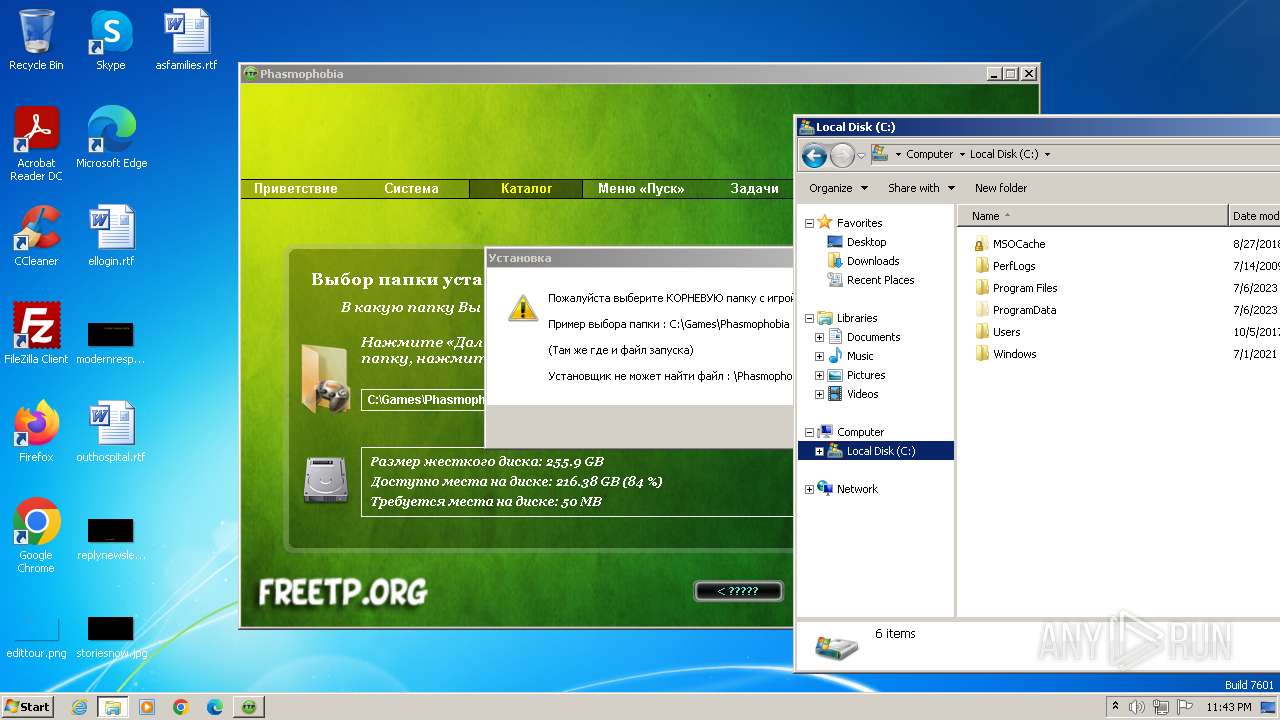Collapse the Libraries tree section
1280x720 pixels.
(x=809, y=318)
